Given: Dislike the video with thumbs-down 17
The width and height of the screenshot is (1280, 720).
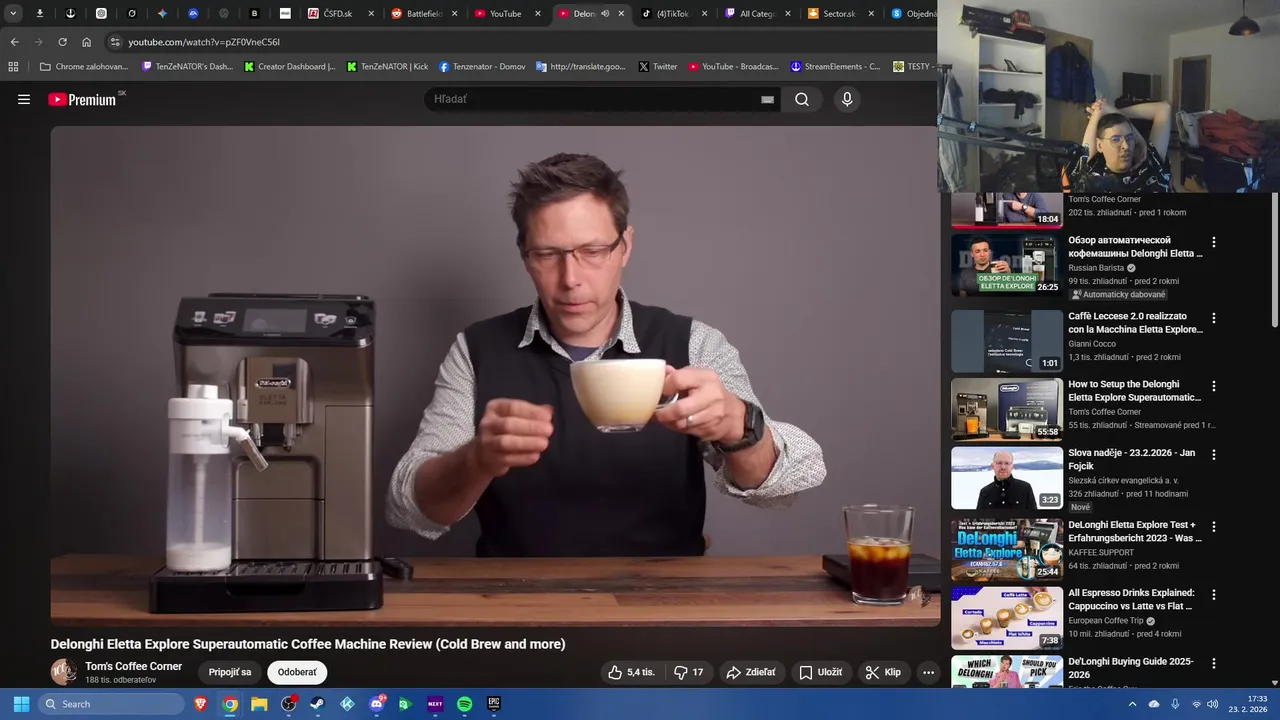Looking at the screenshot, I should coord(688,672).
